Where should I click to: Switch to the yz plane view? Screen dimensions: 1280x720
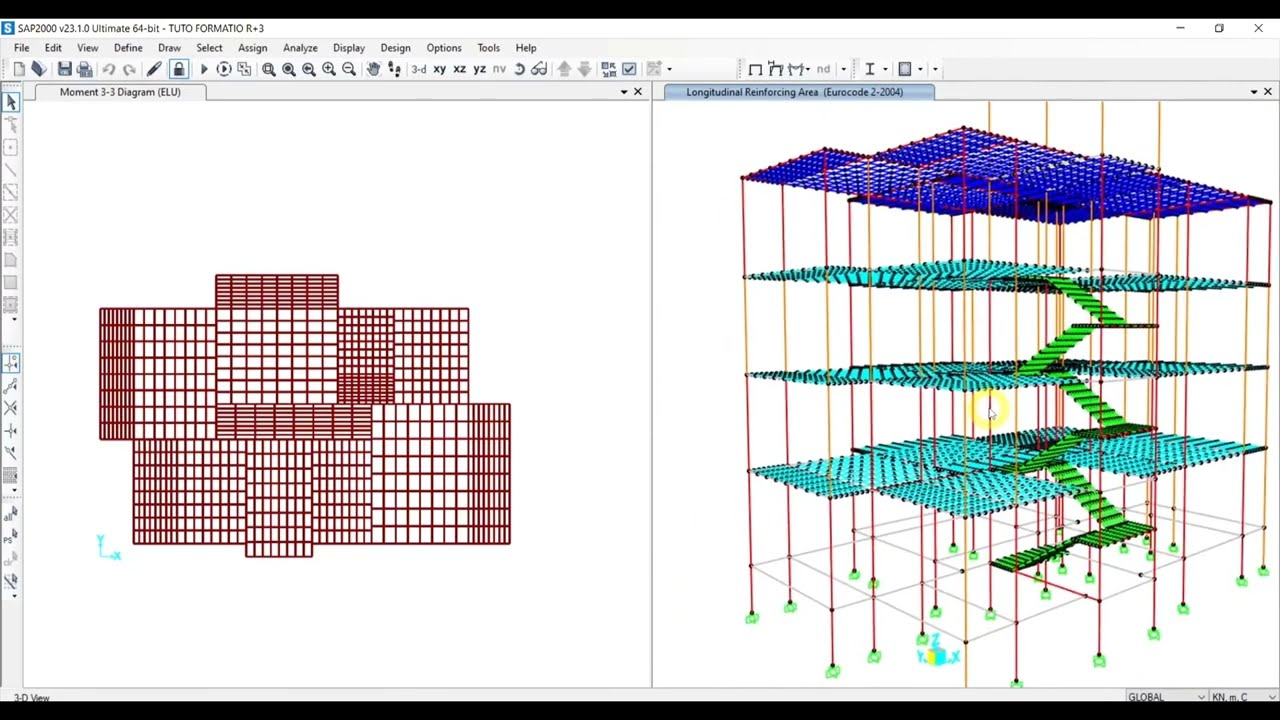point(479,69)
